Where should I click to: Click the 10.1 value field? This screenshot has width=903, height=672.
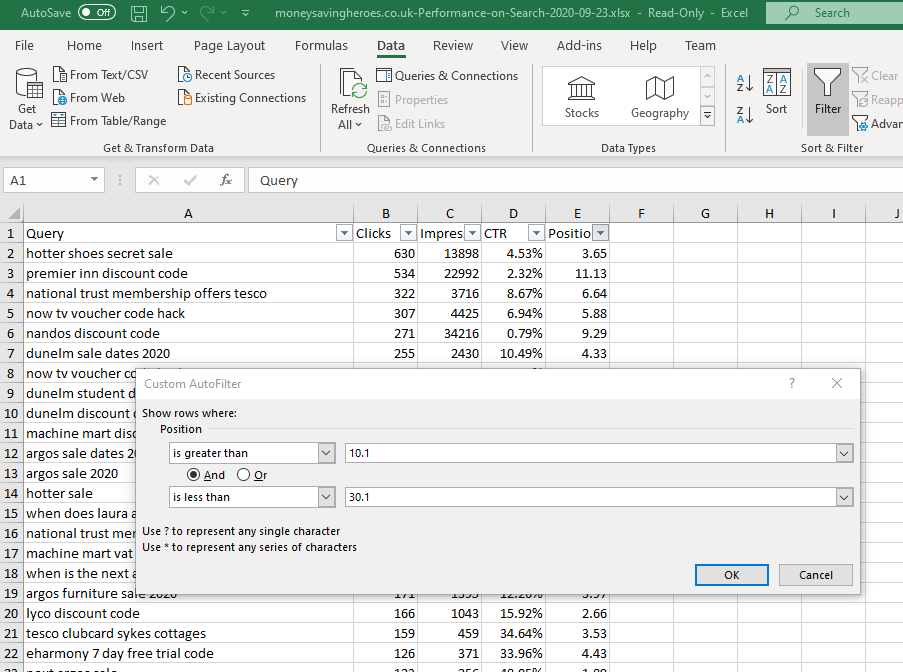click(x=591, y=453)
